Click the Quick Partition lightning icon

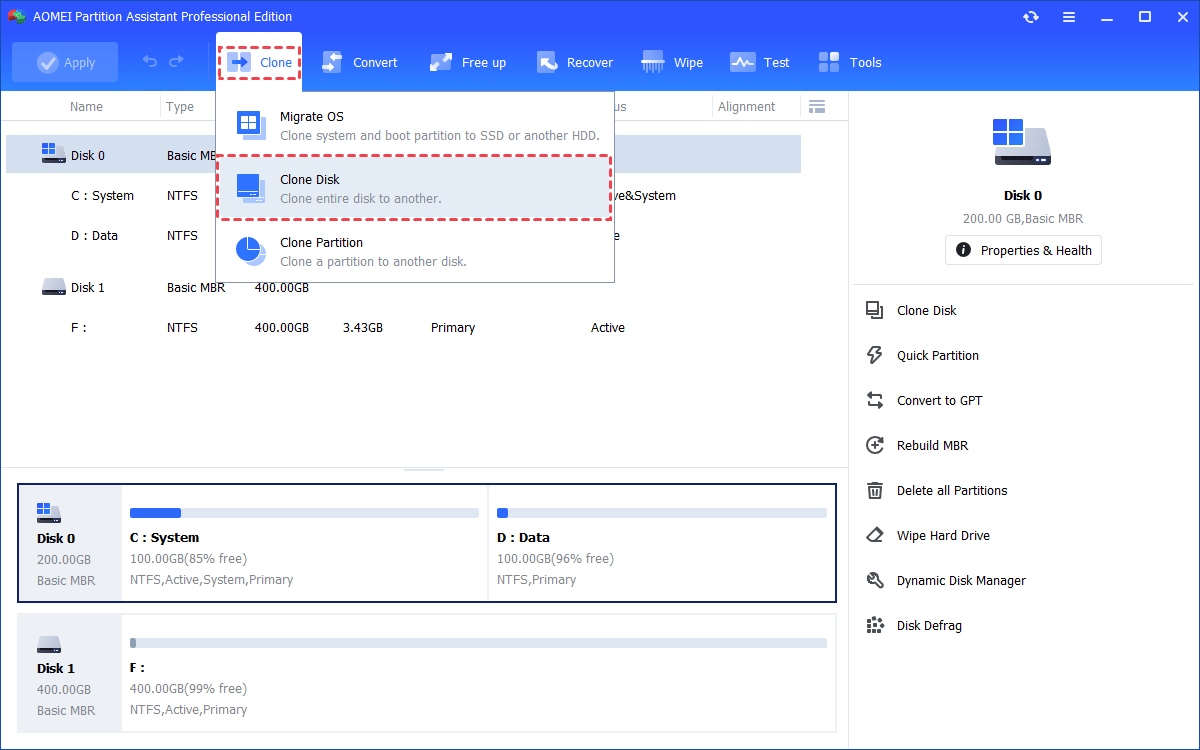click(875, 356)
